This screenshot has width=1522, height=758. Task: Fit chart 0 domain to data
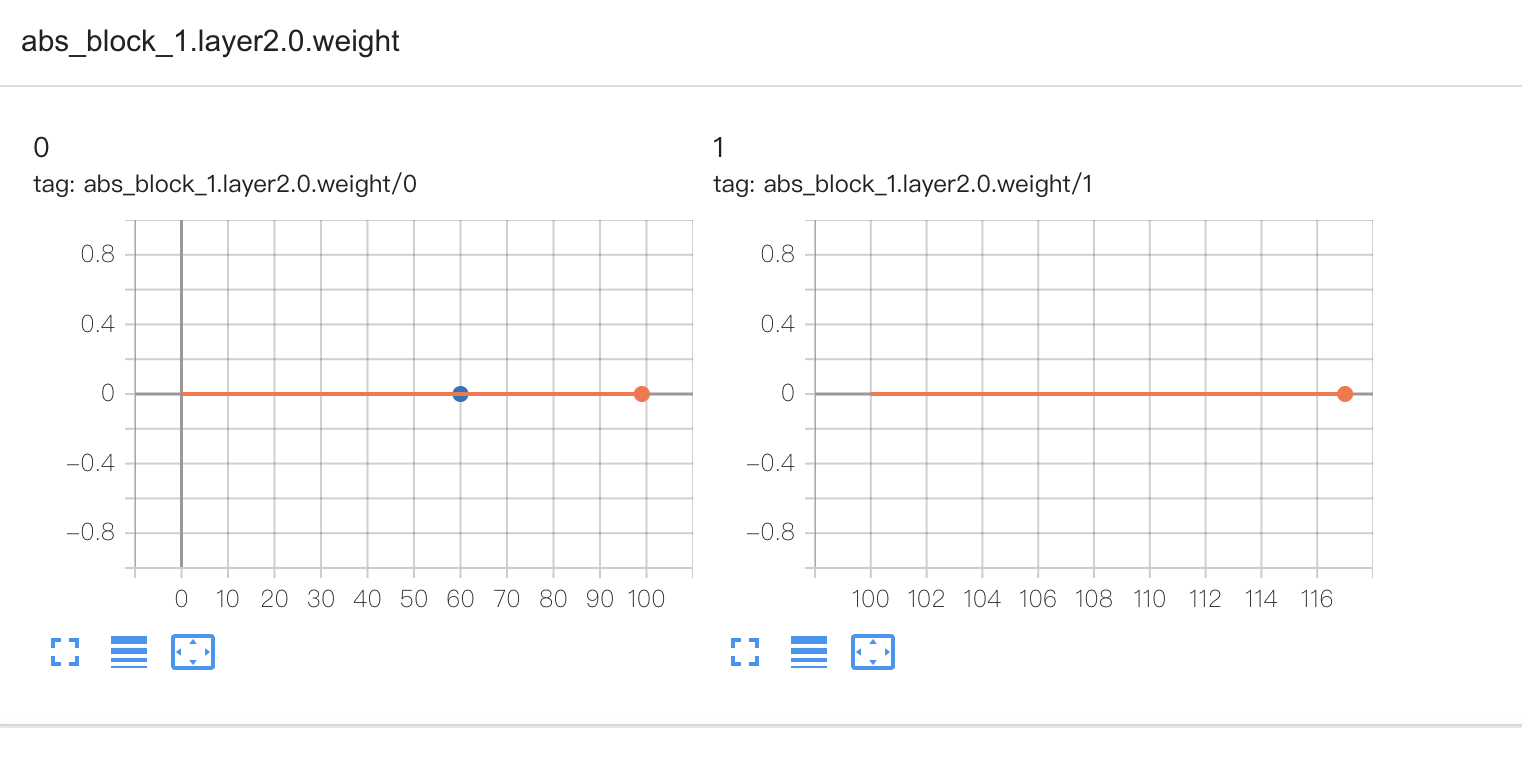(x=193, y=652)
